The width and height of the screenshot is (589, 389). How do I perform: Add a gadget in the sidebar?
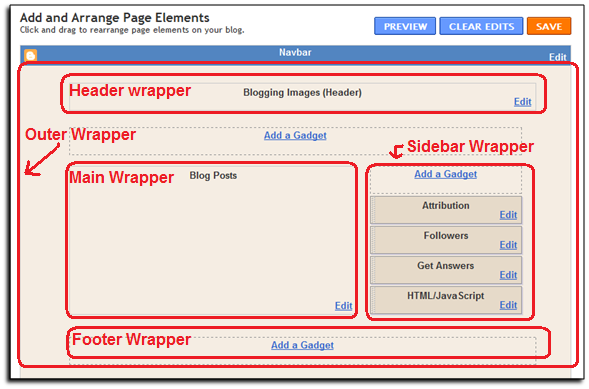point(446,174)
